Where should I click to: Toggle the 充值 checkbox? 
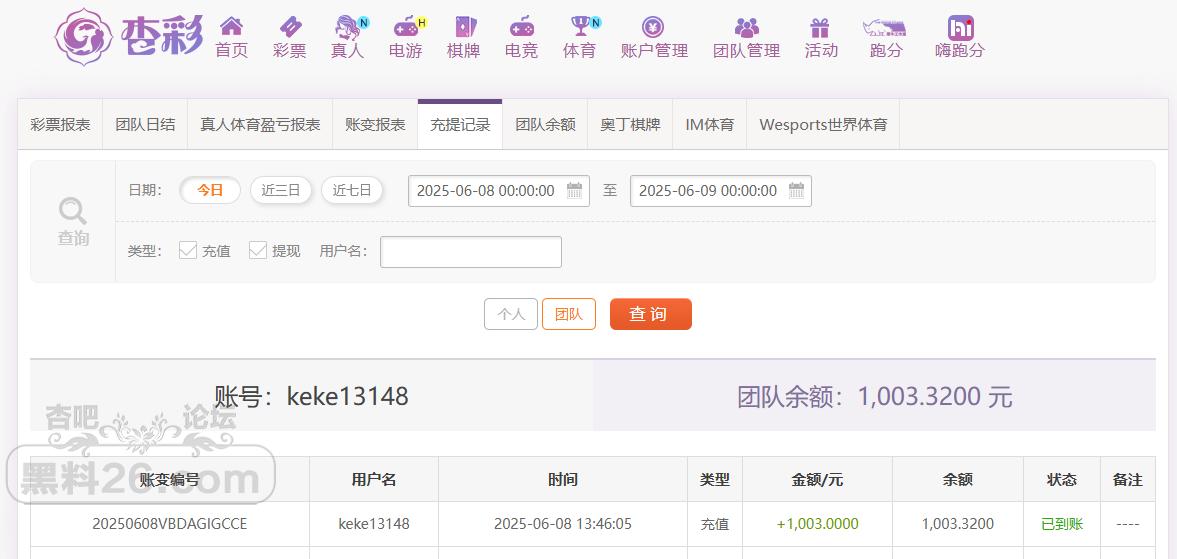coord(188,251)
